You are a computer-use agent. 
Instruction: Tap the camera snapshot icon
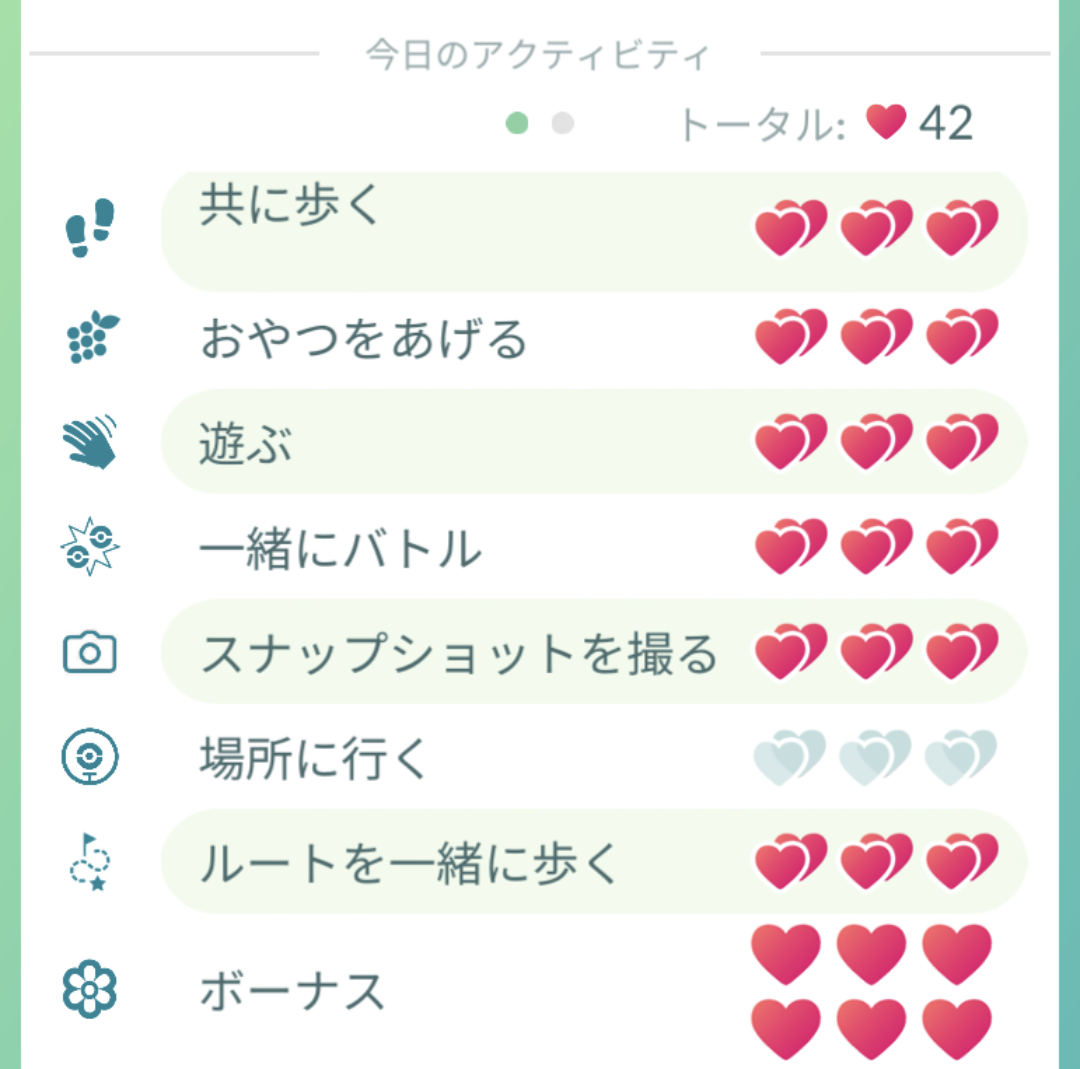point(90,652)
